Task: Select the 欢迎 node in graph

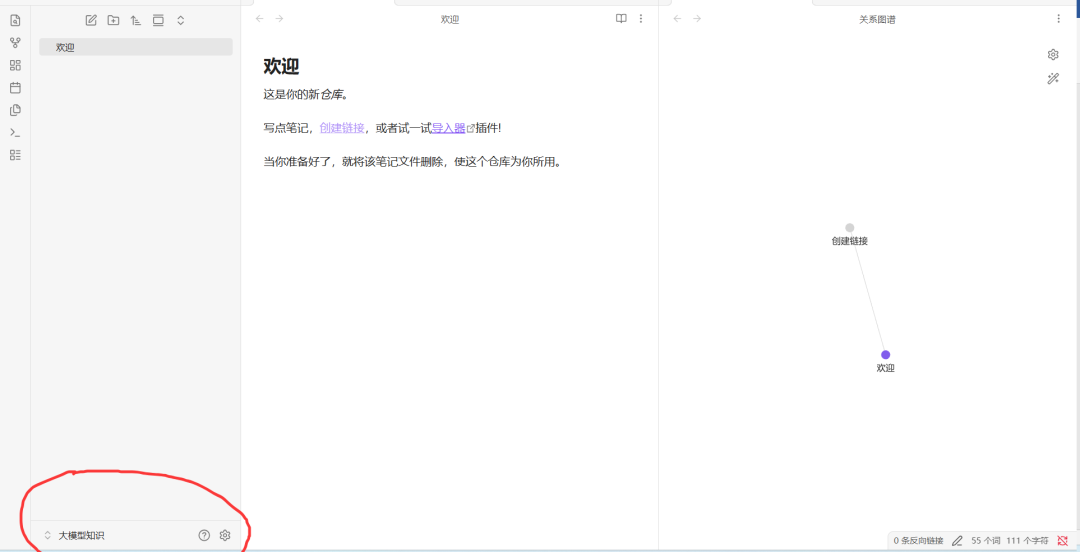Action: [x=885, y=354]
